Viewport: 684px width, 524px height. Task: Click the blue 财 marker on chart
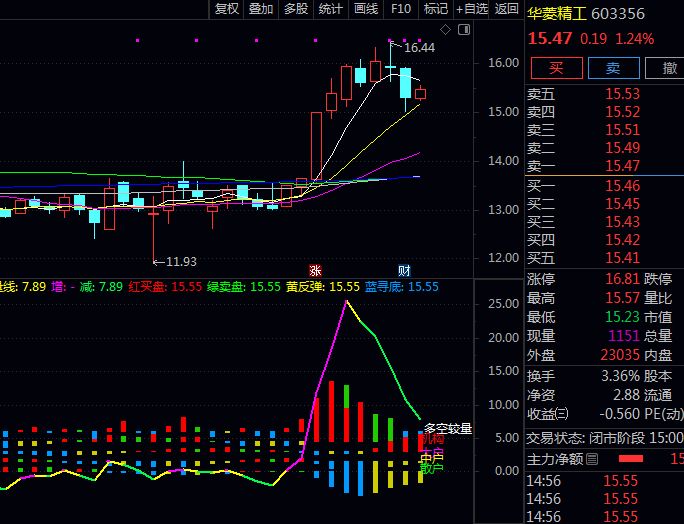pos(404,270)
